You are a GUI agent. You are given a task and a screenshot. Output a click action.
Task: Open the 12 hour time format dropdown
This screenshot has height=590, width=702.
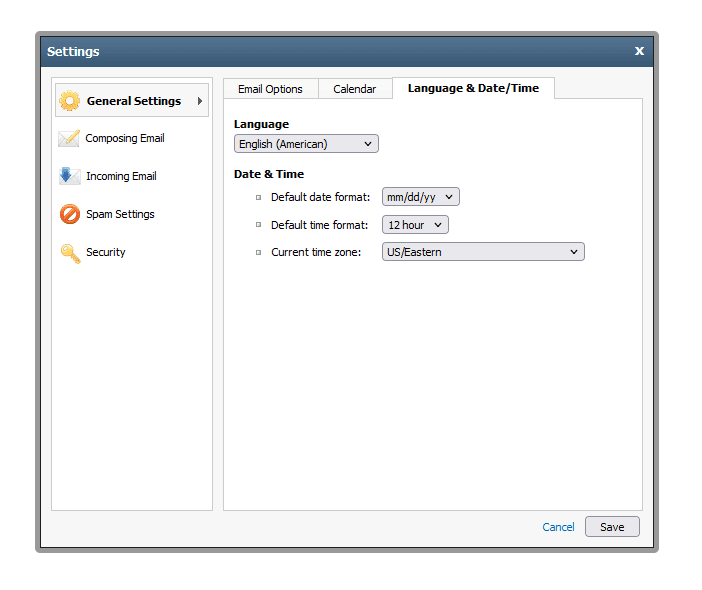pyautogui.click(x=415, y=225)
